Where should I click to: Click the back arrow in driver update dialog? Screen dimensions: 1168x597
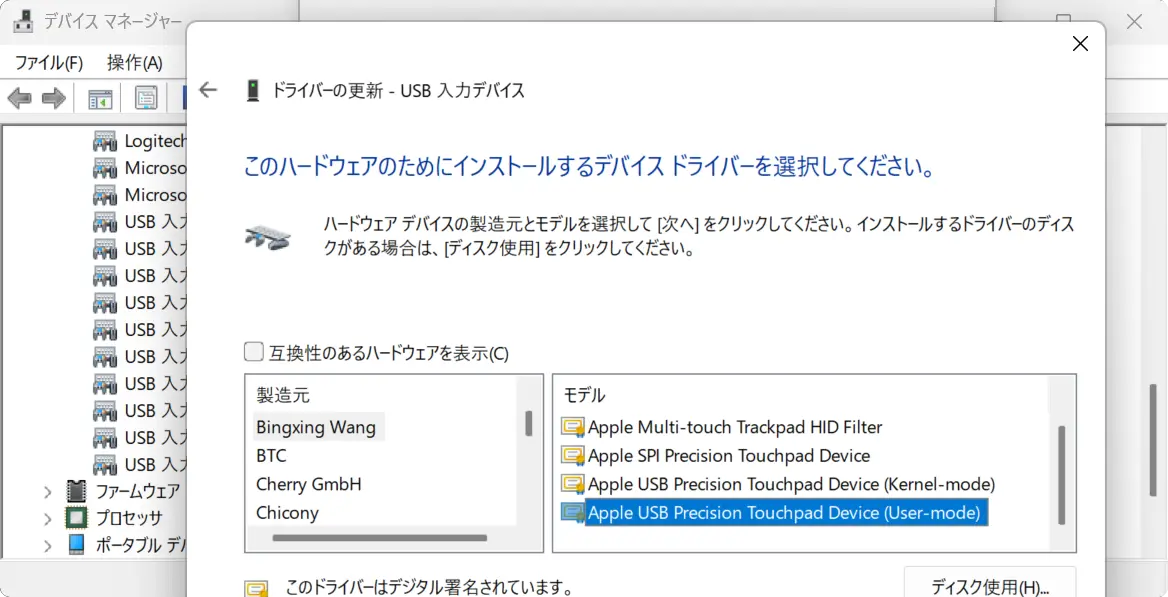tap(208, 90)
